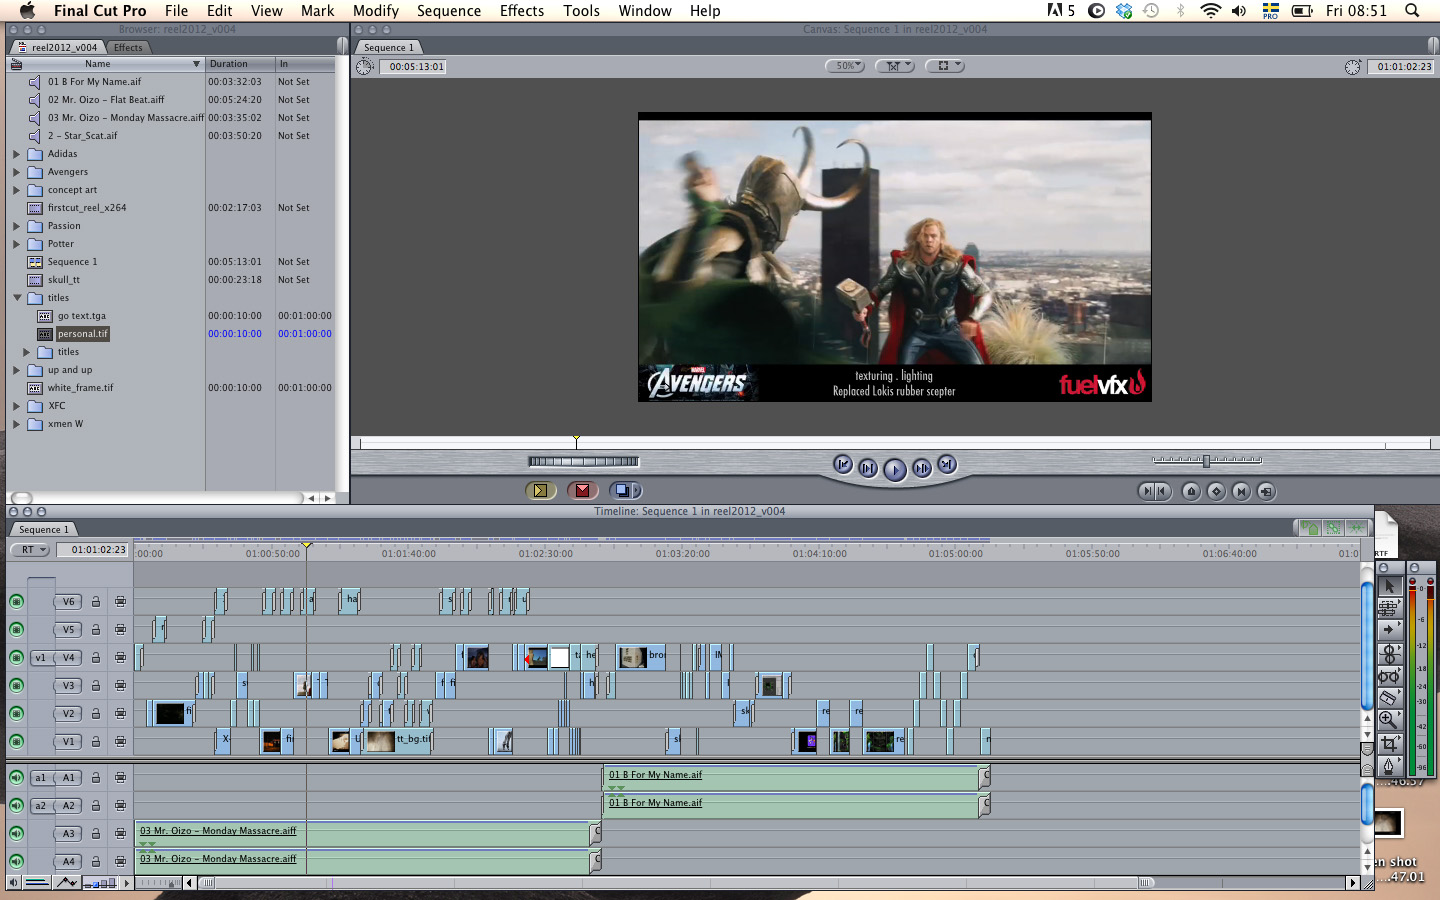
Task: Select the Razor Blade tool
Action: pos(1389,698)
